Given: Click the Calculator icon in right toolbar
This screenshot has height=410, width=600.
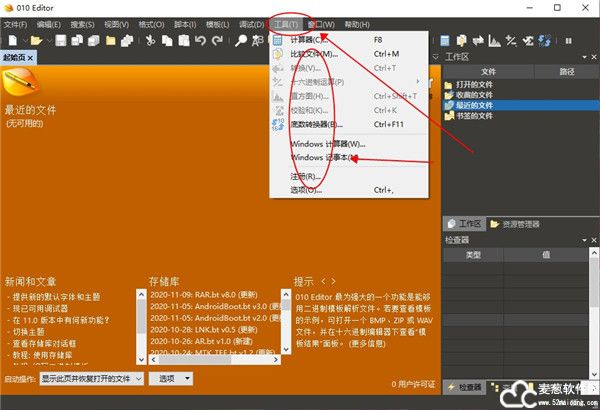Looking at the screenshot, I should pos(445,41).
